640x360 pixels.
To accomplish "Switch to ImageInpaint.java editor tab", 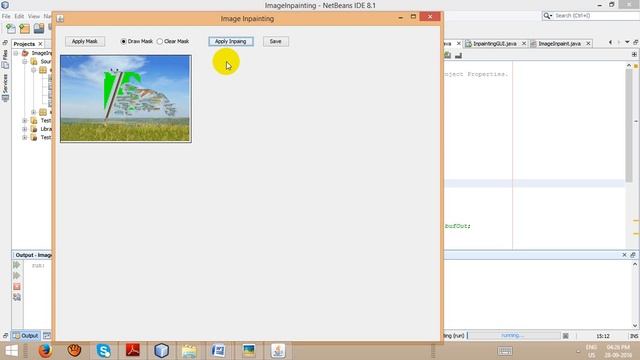I will pos(559,43).
